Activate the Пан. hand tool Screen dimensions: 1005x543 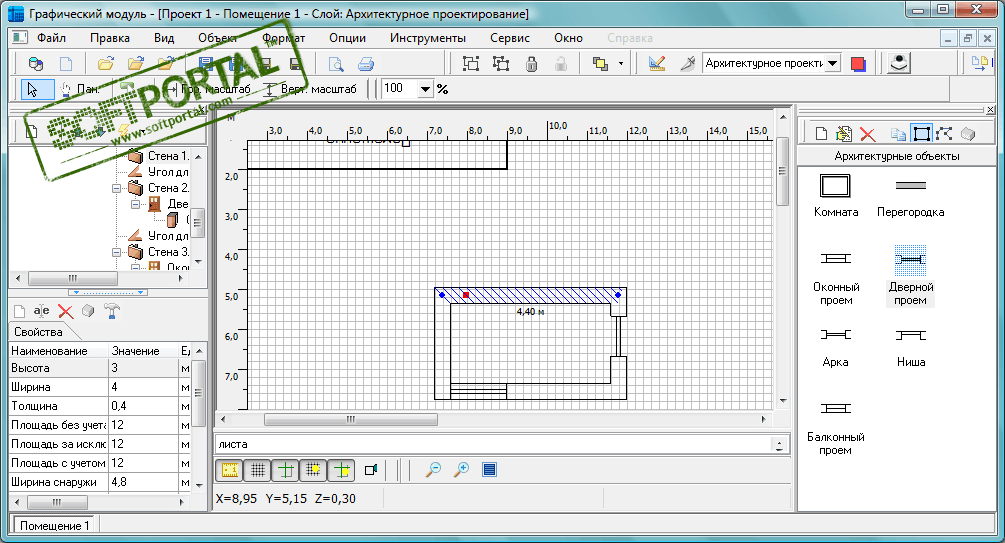[x=79, y=89]
